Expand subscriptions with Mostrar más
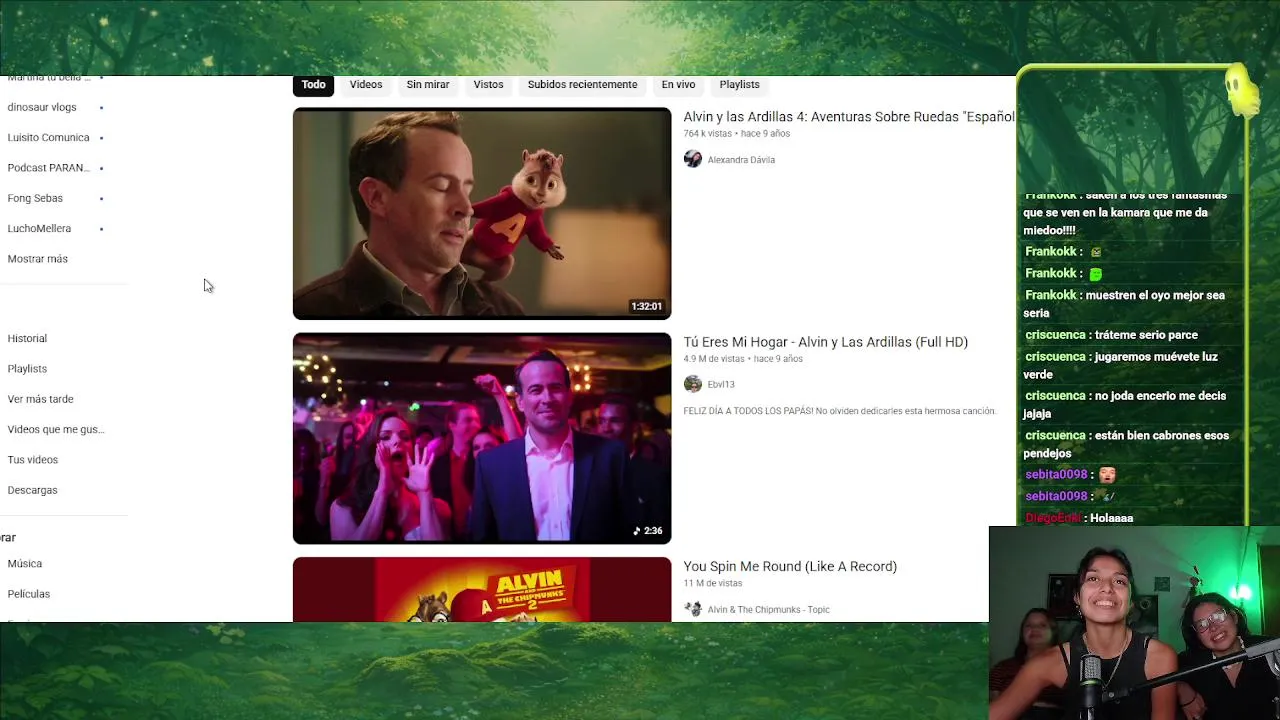Image resolution: width=1280 pixels, height=720 pixels. tap(38, 259)
